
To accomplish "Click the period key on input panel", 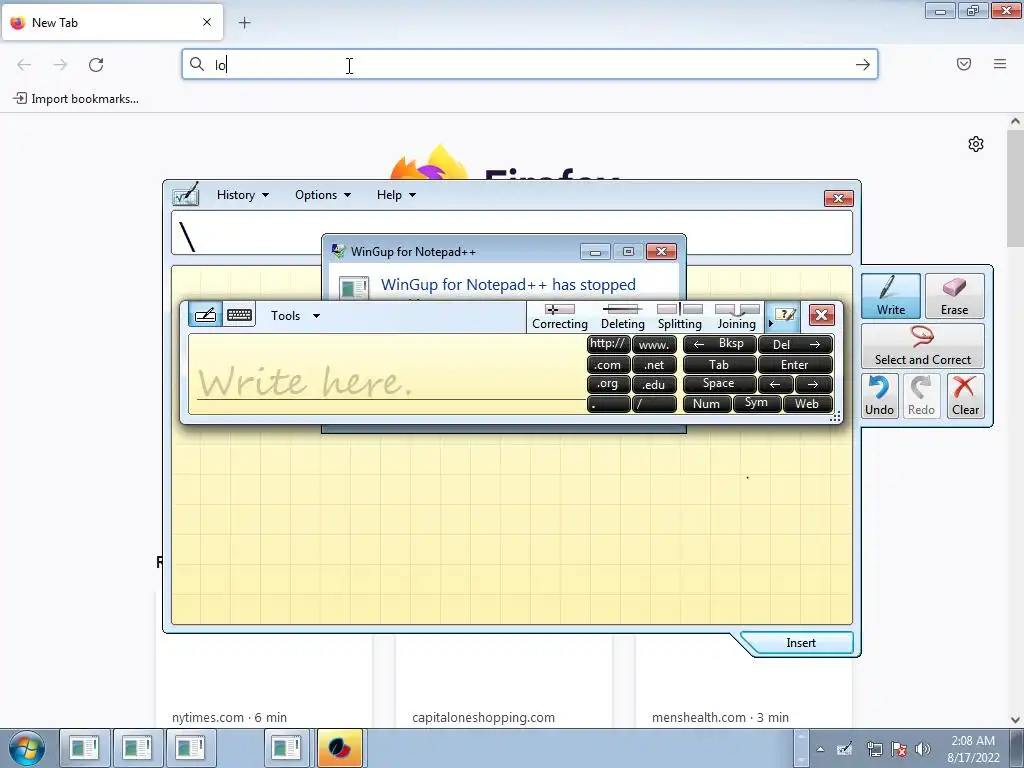I will [608, 404].
